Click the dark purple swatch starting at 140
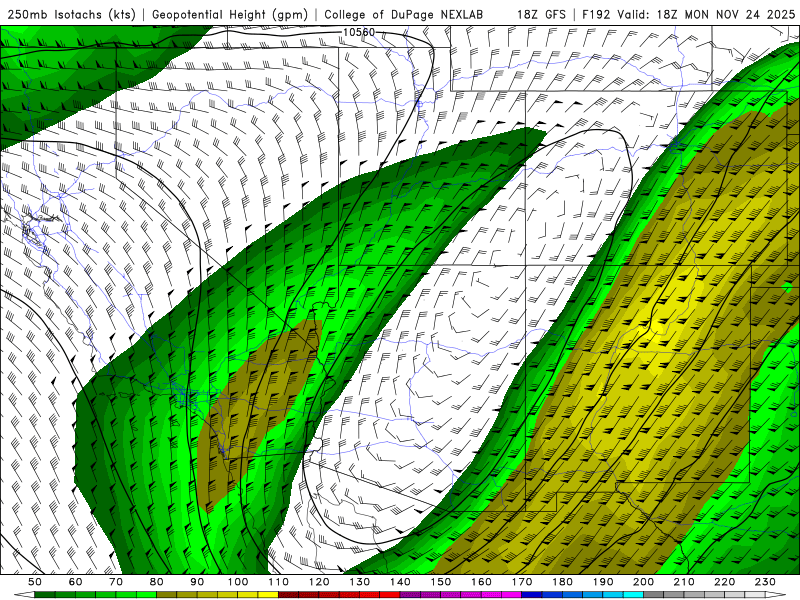Viewport: 800px width, 600px height. (410, 594)
